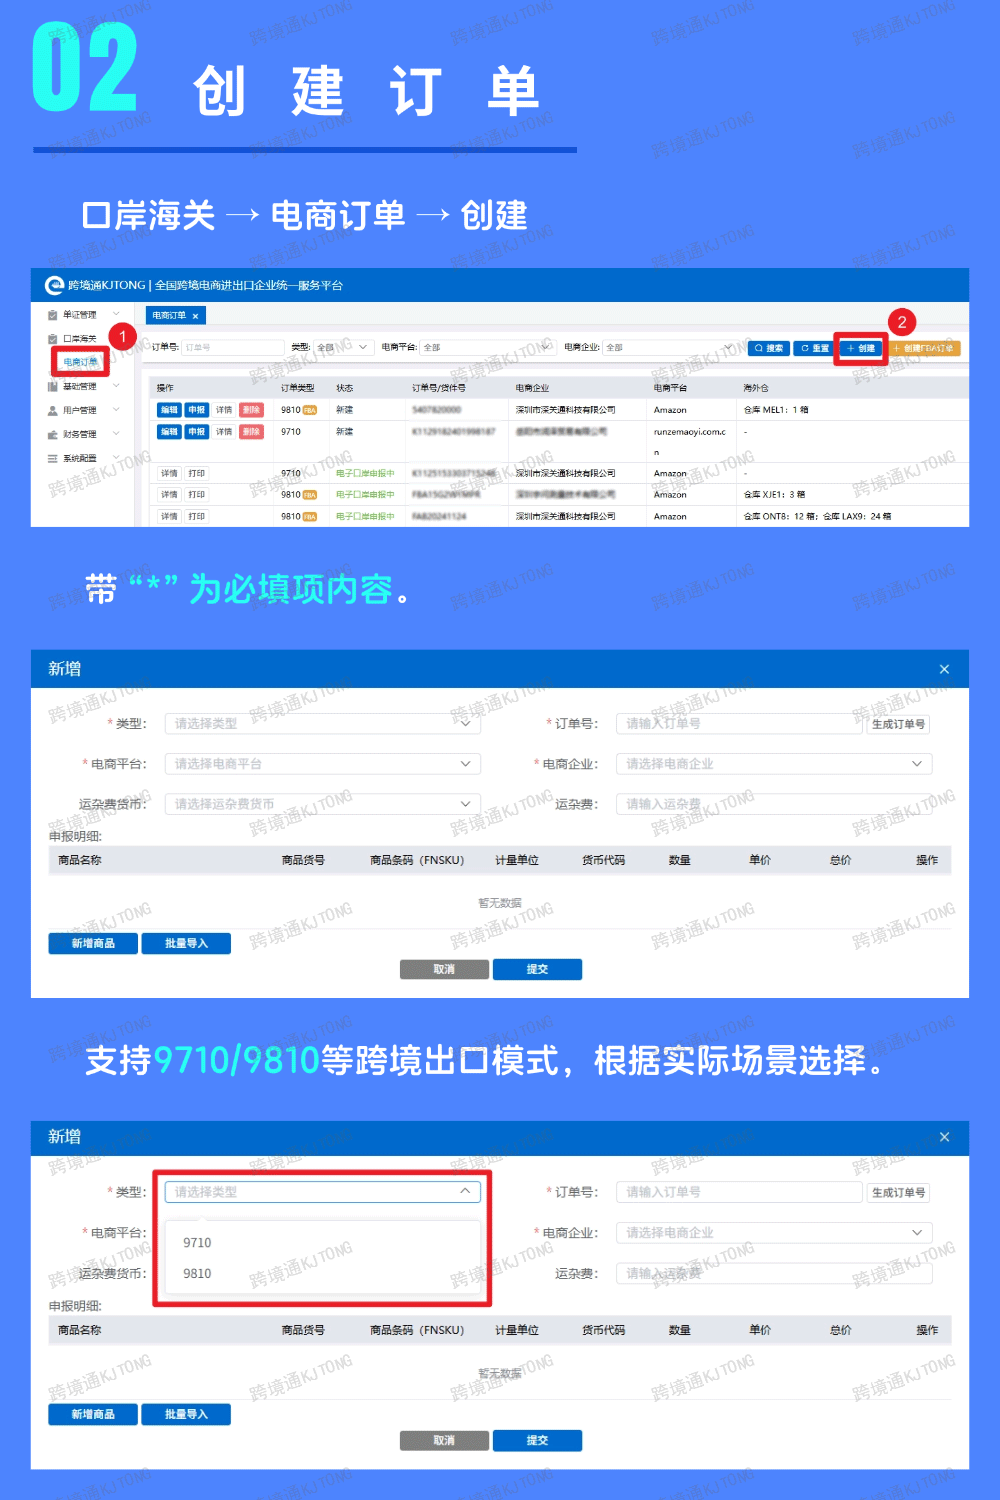Click the KJTONG logo icon in header
1000x1500 pixels.
click(54, 286)
